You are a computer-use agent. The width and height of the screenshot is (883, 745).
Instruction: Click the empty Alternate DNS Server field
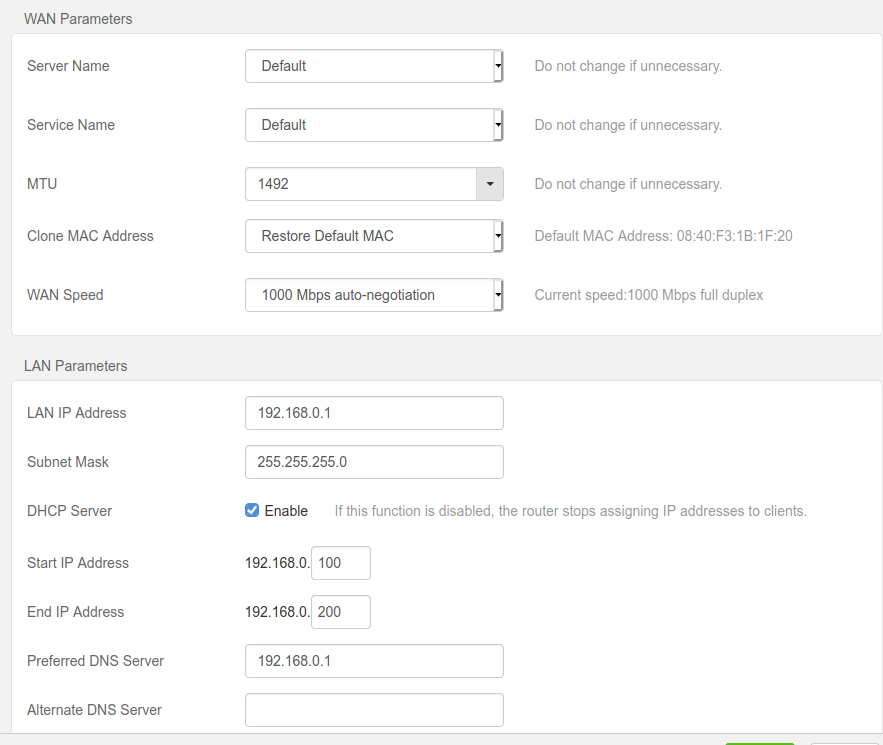(374, 710)
